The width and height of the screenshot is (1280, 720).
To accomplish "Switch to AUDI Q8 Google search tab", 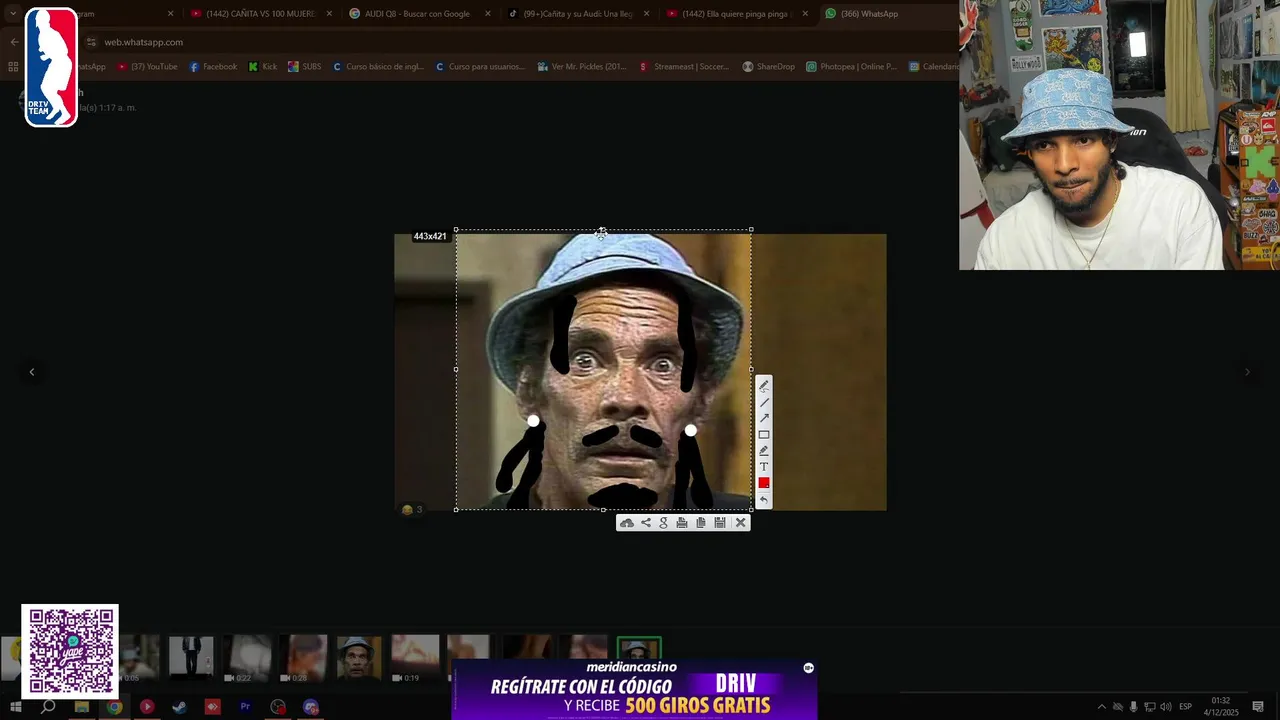I will click(418, 14).
